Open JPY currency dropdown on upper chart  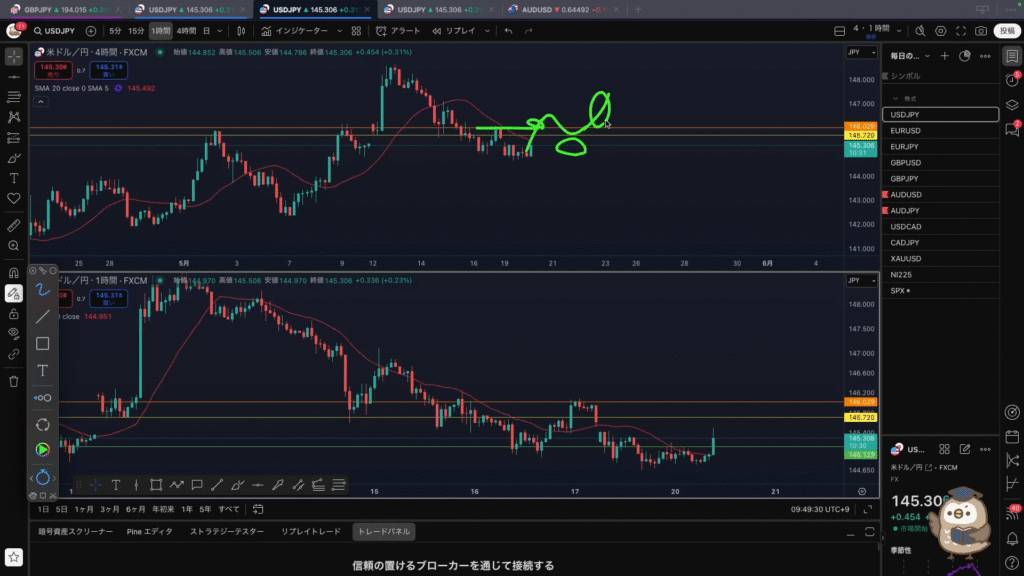point(861,52)
